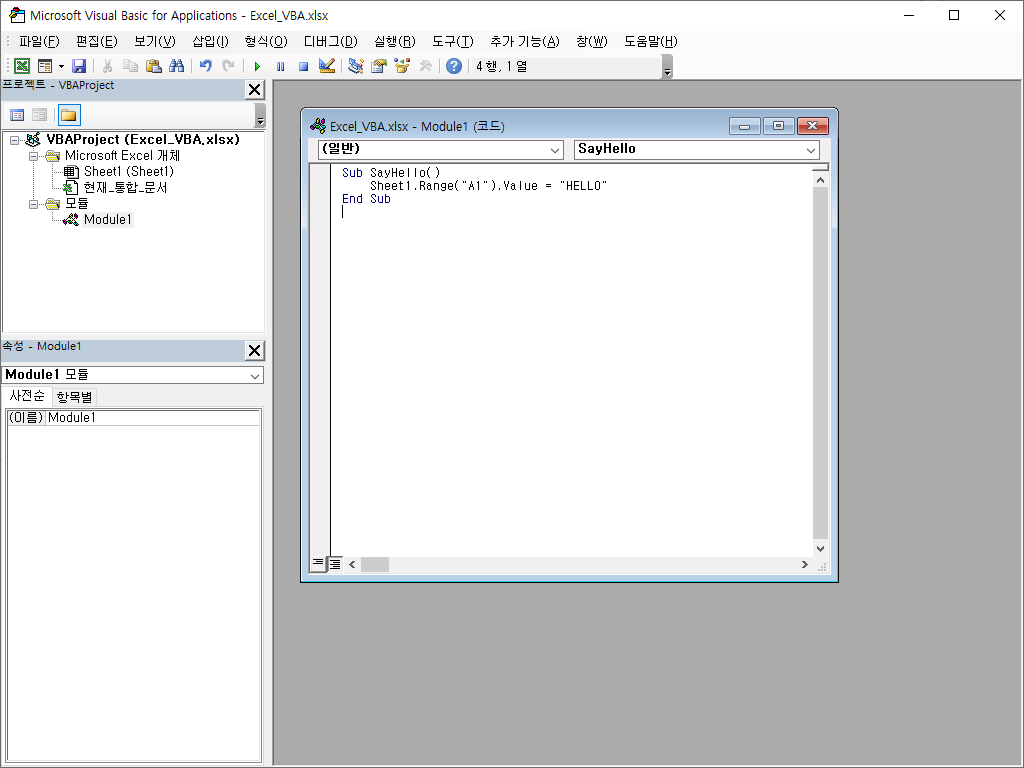
Task: Undo the last action
Action: pyautogui.click(x=206, y=66)
